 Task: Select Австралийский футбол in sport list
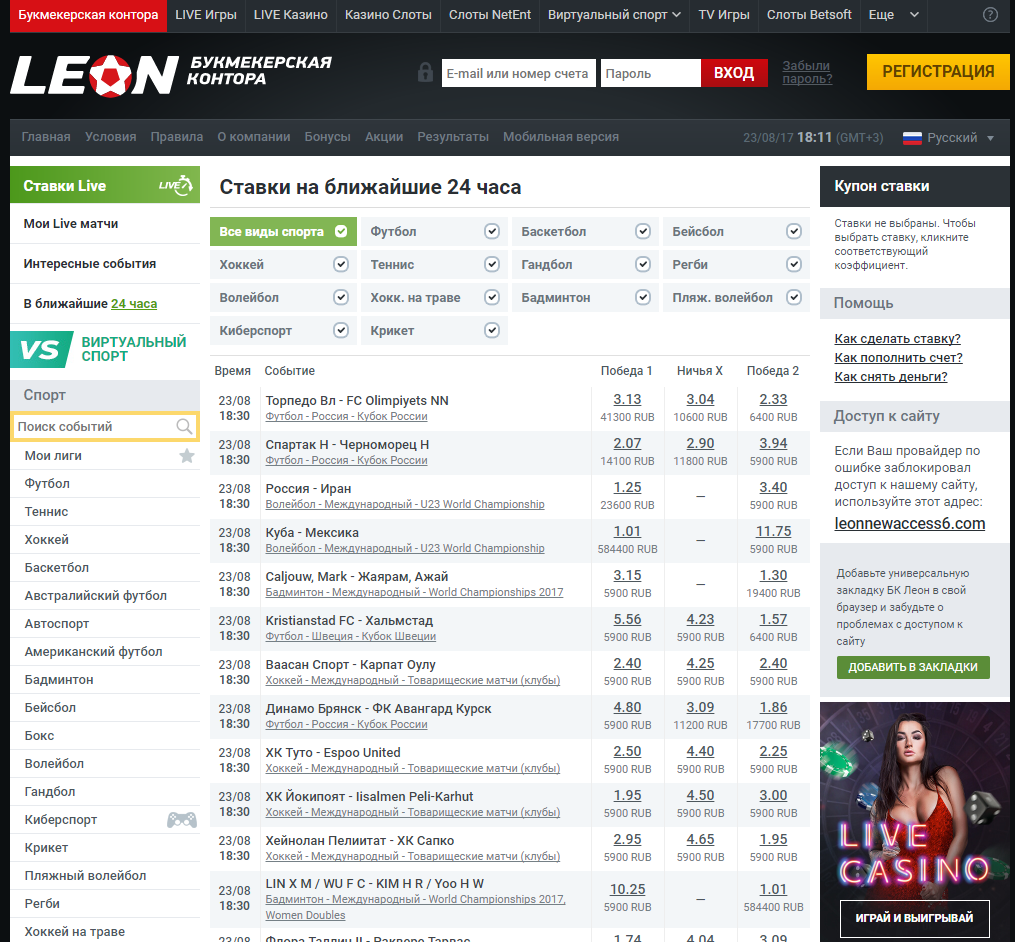(96, 596)
